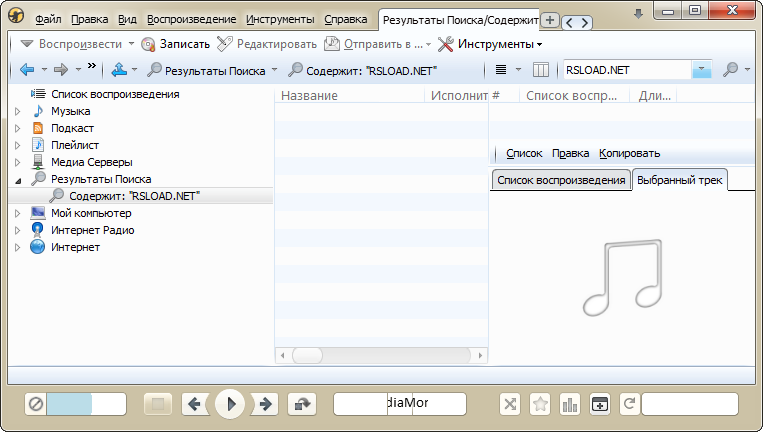Screen dimensions: 763x432
Task: Go to previous tab with left chevron
Action: [x=569, y=22]
